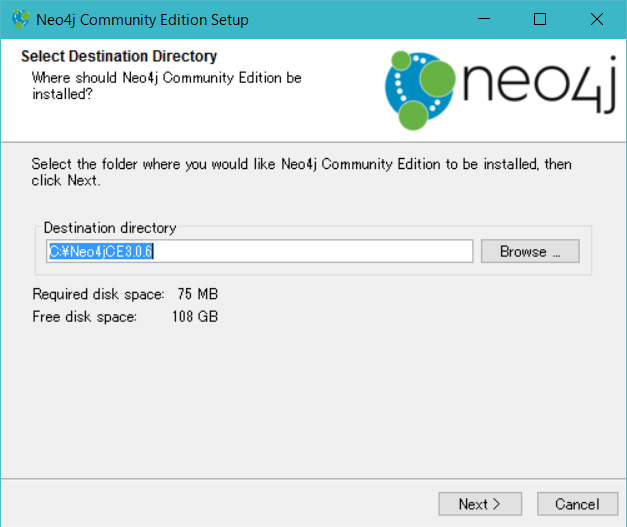Cancel the Neo4j setup
Screen dimensions: 627x527
(577, 504)
